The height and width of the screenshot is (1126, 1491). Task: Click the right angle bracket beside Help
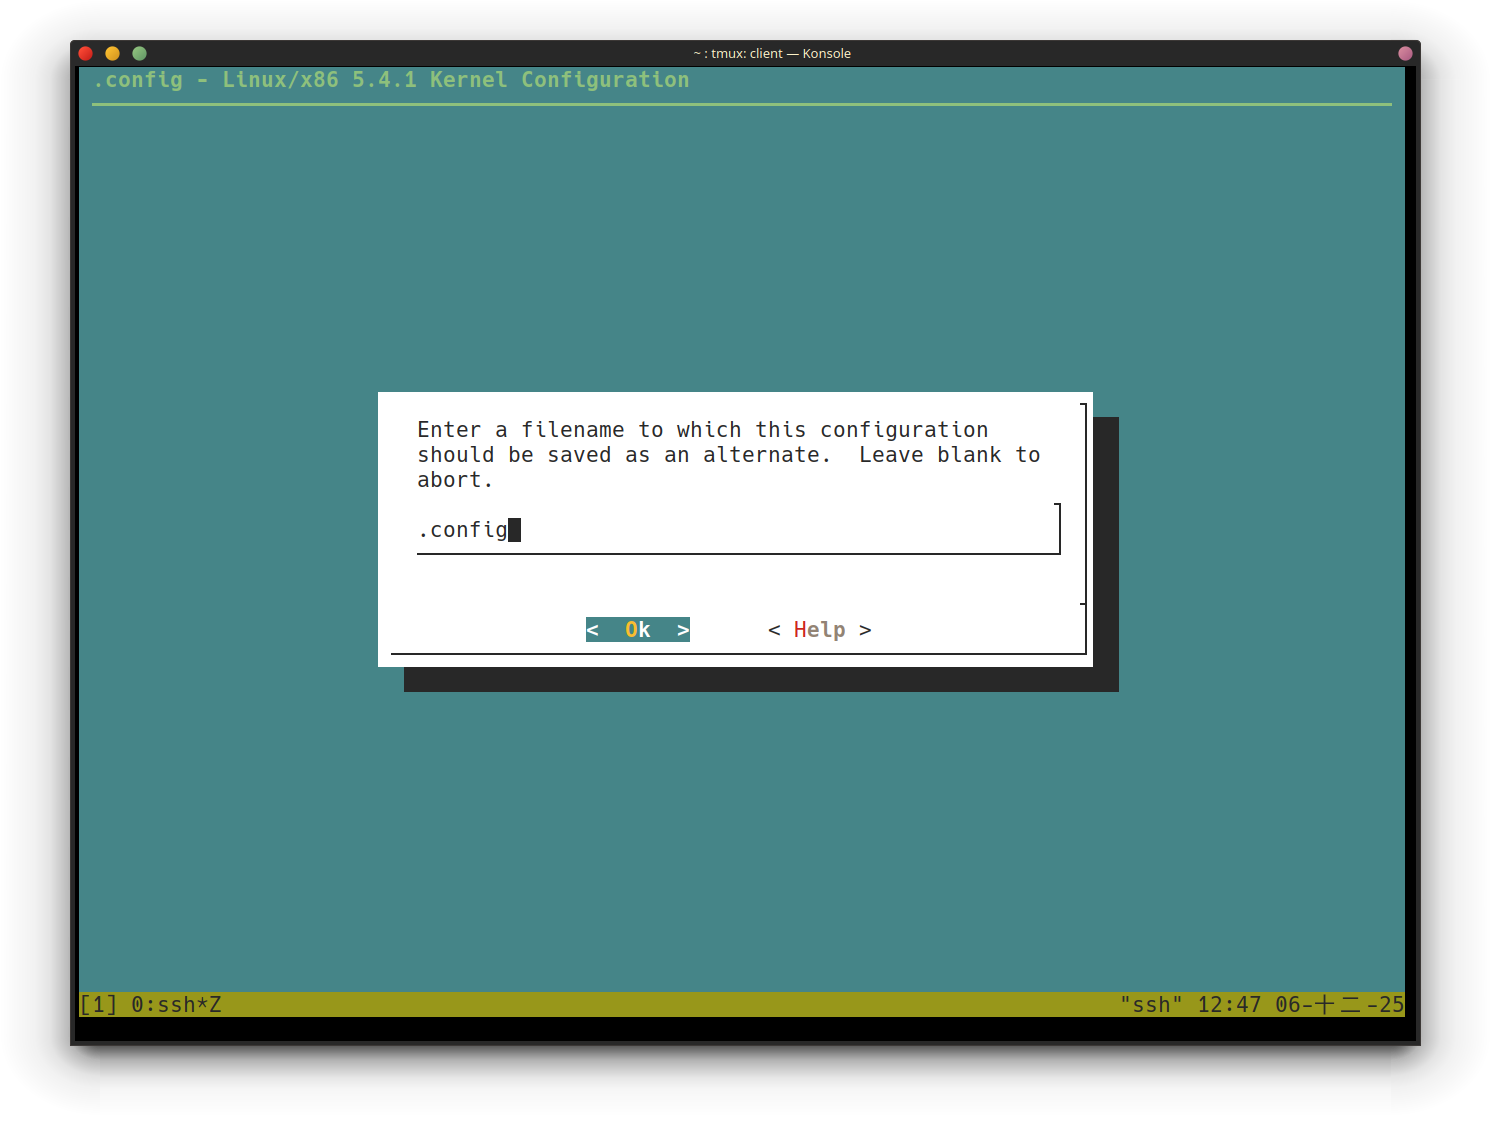point(865,630)
